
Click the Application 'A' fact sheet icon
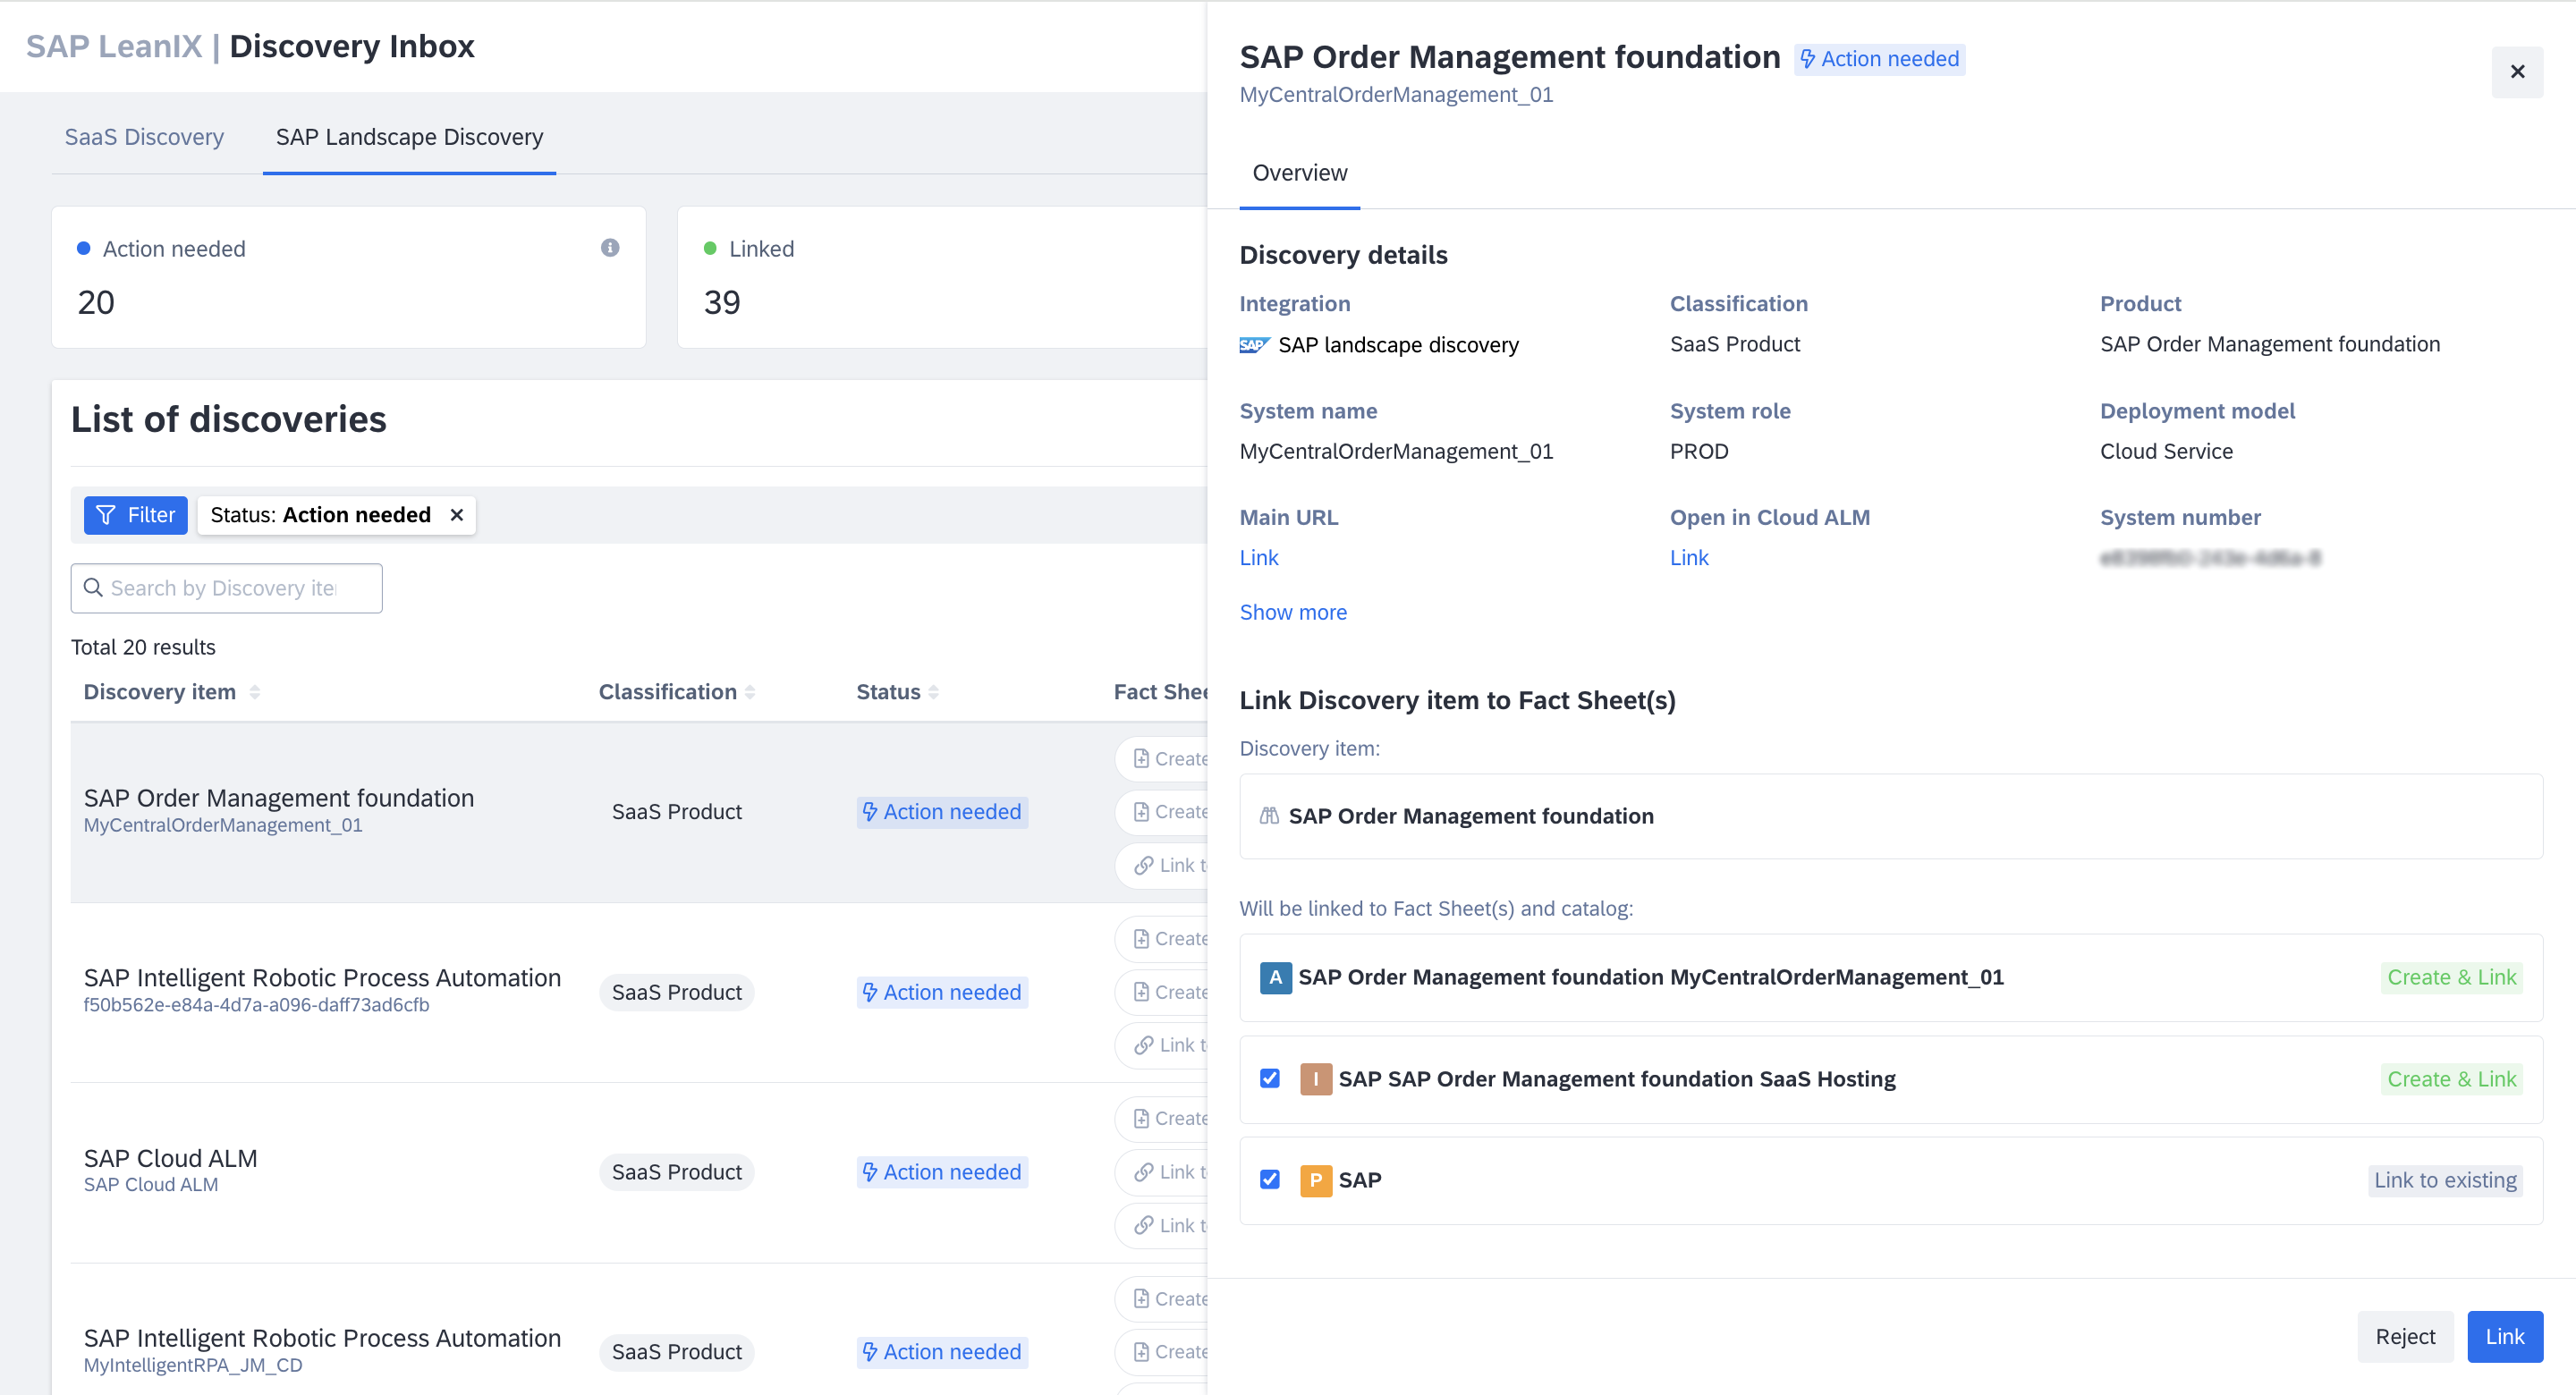(x=1275, y=977)
